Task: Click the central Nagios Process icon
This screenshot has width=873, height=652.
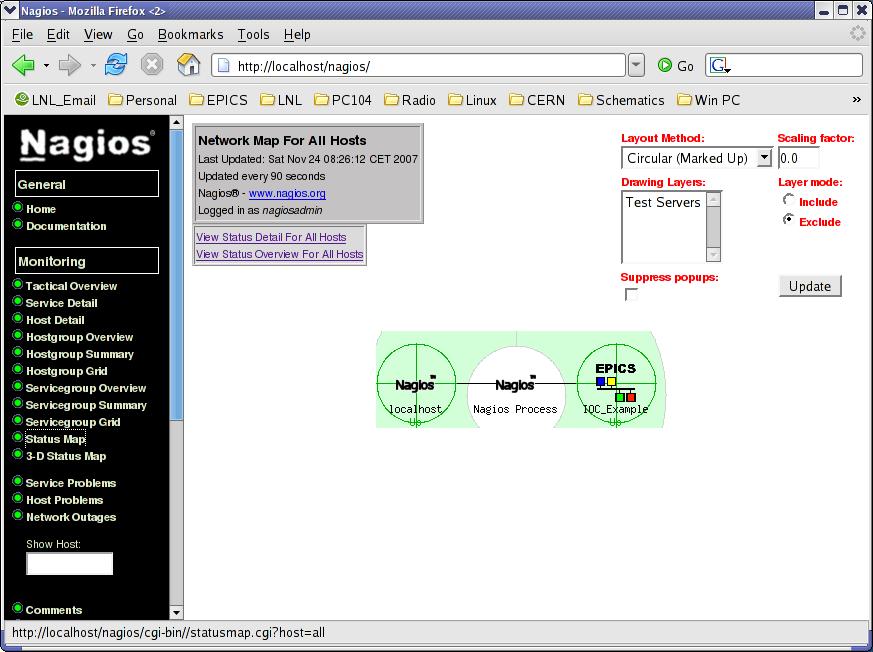Action: pyautogui.click(x=515, y=385)
